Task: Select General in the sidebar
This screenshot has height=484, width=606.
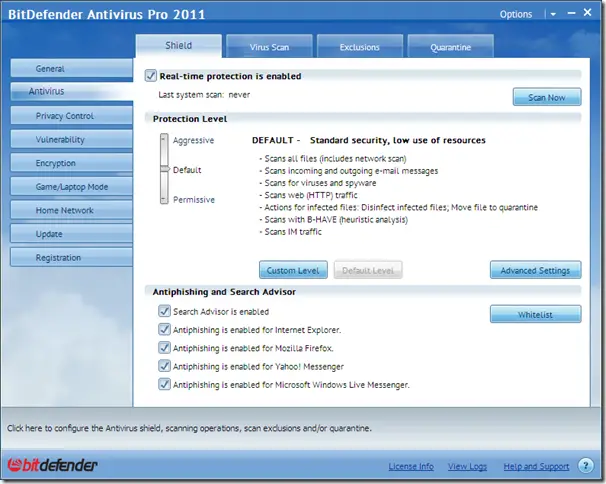Action: pyautogui.click(x=71, y=68)
